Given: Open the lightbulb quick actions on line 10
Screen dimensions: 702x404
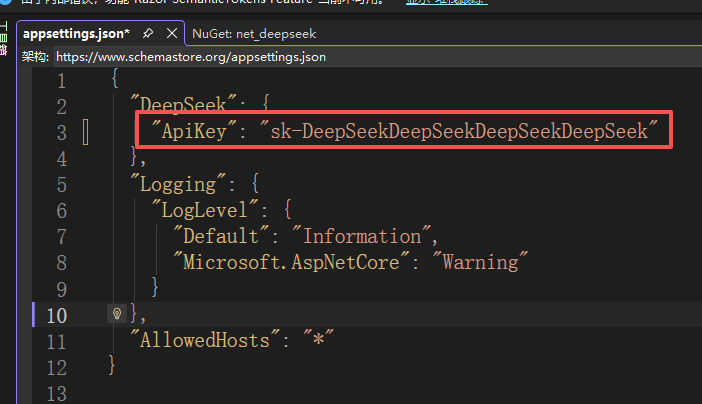Looking at the screenshot, I should [117, 314].
